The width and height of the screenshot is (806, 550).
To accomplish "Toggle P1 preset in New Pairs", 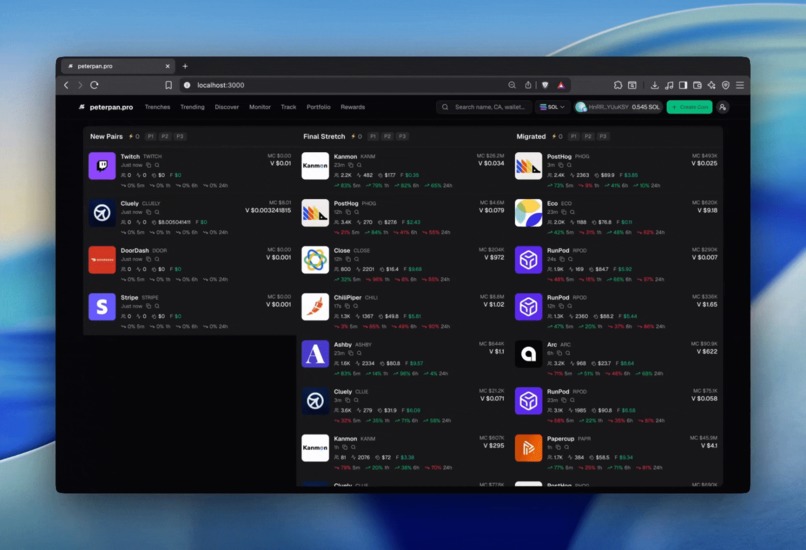I will (x=151, y=136).
